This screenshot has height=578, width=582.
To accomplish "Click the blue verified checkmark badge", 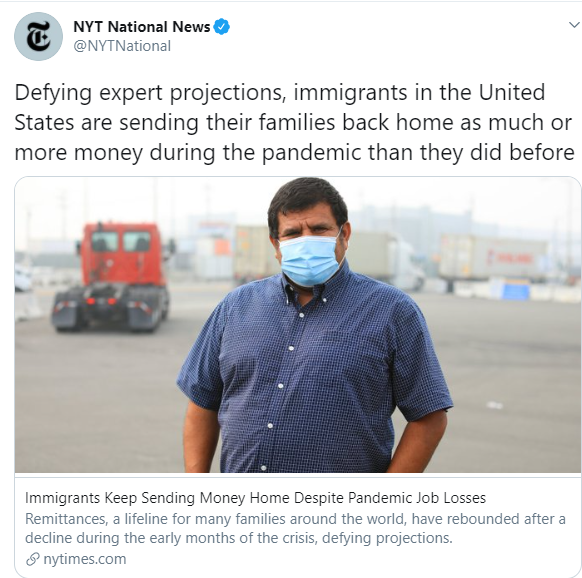I will click(222, 27).
